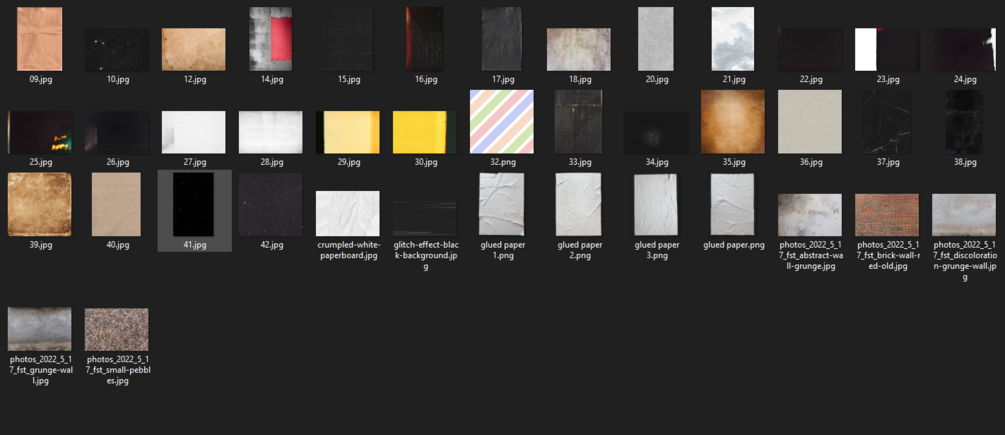Viewport: 1005px width, 435px height.
Task: Click the 26.jpg dark thumbnail
Action: click(x=117, y=132)
